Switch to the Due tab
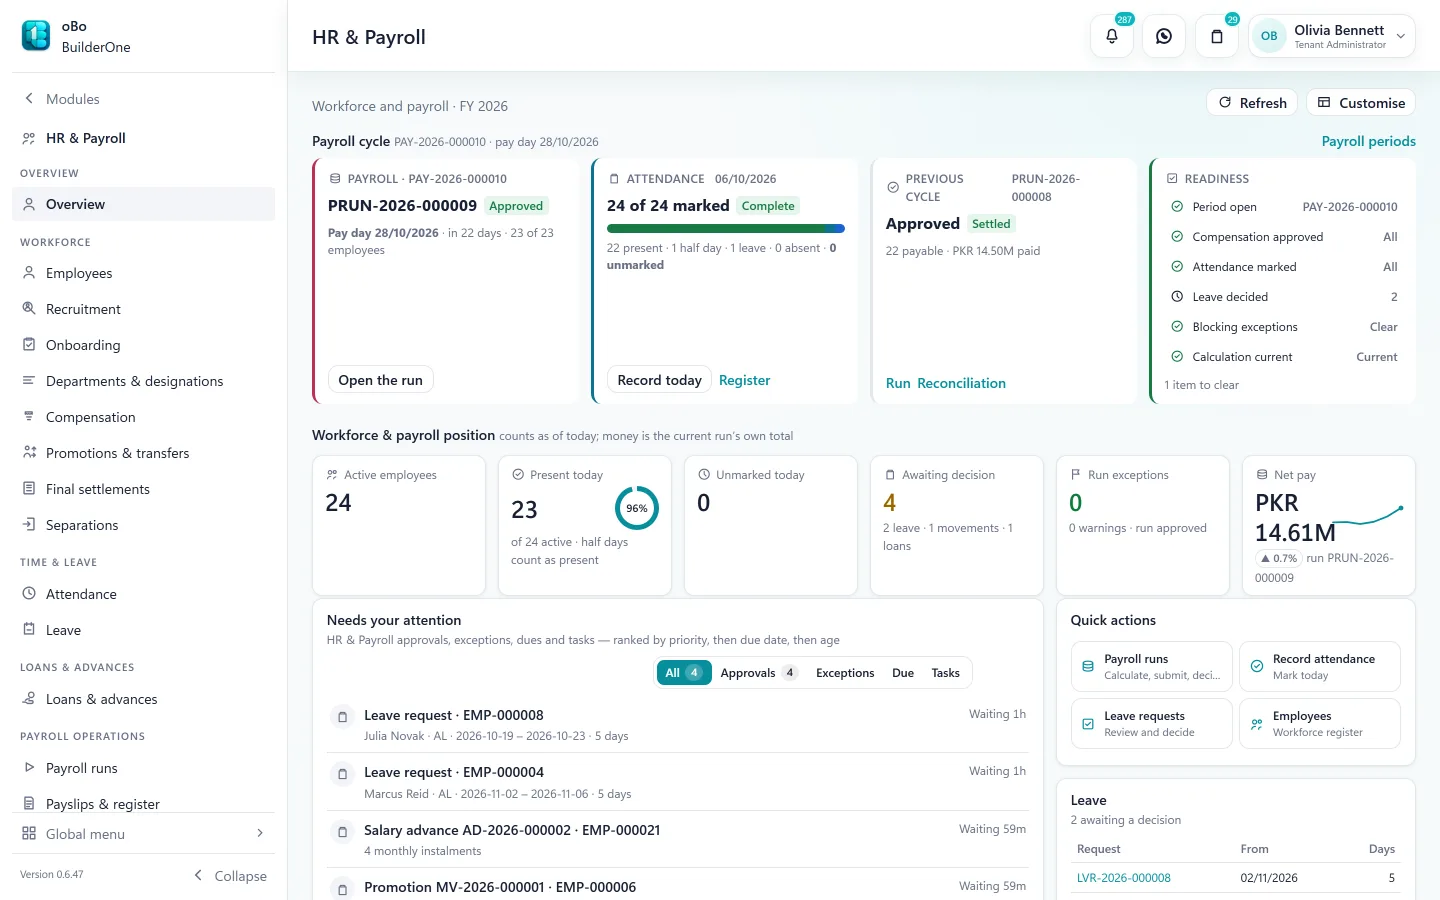Screen dimensions: 1440x900 903,673
